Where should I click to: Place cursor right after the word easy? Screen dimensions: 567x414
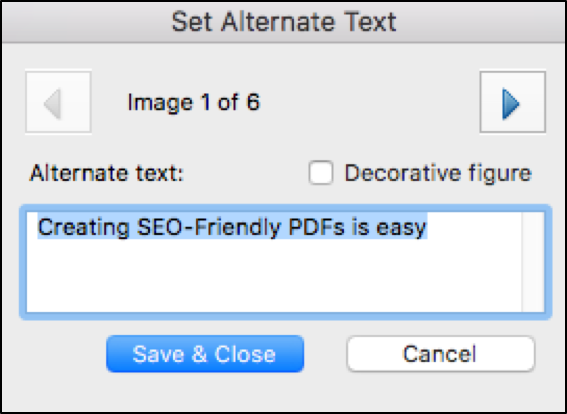pyautogui.click(x=428, y=228)
